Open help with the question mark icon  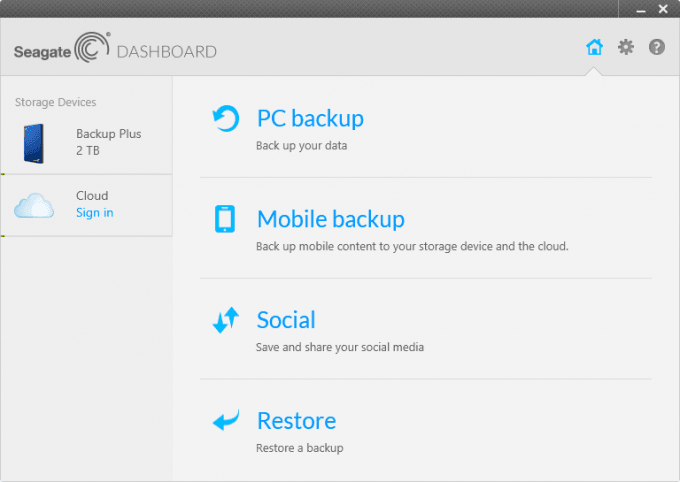pos(657,47)
